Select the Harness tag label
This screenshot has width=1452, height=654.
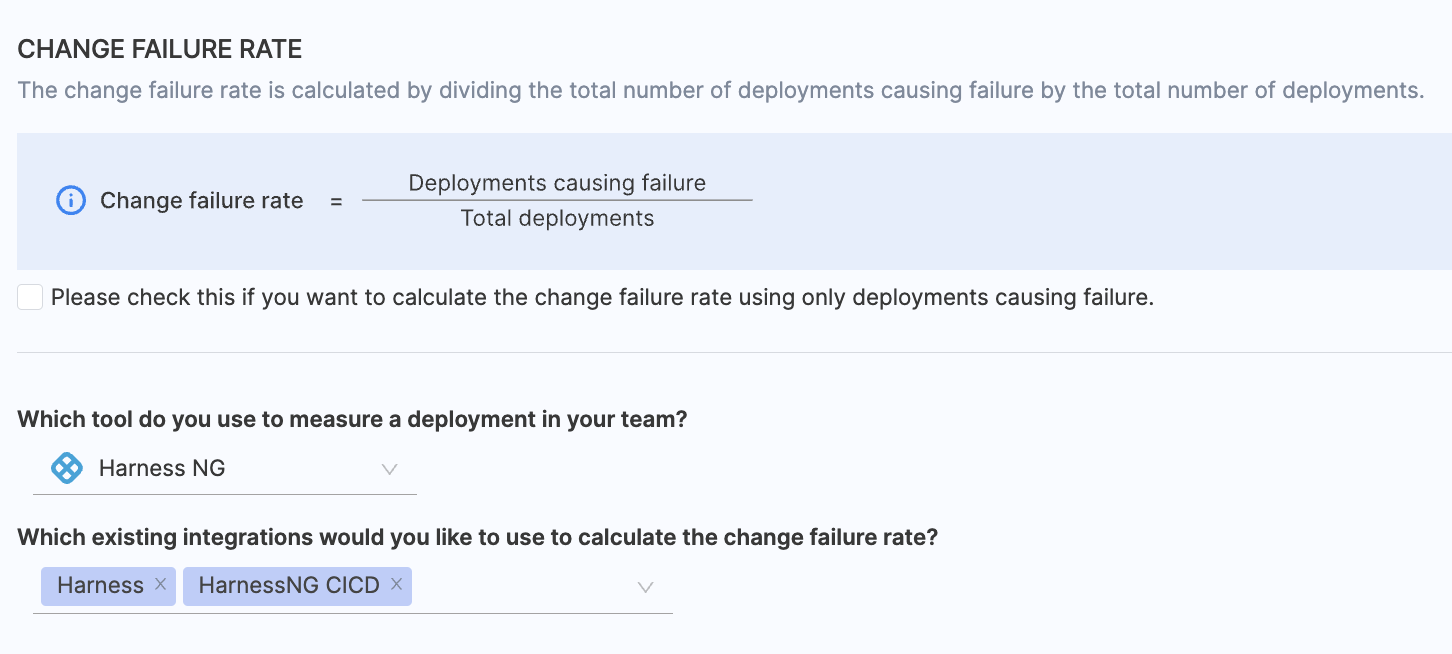100,586
